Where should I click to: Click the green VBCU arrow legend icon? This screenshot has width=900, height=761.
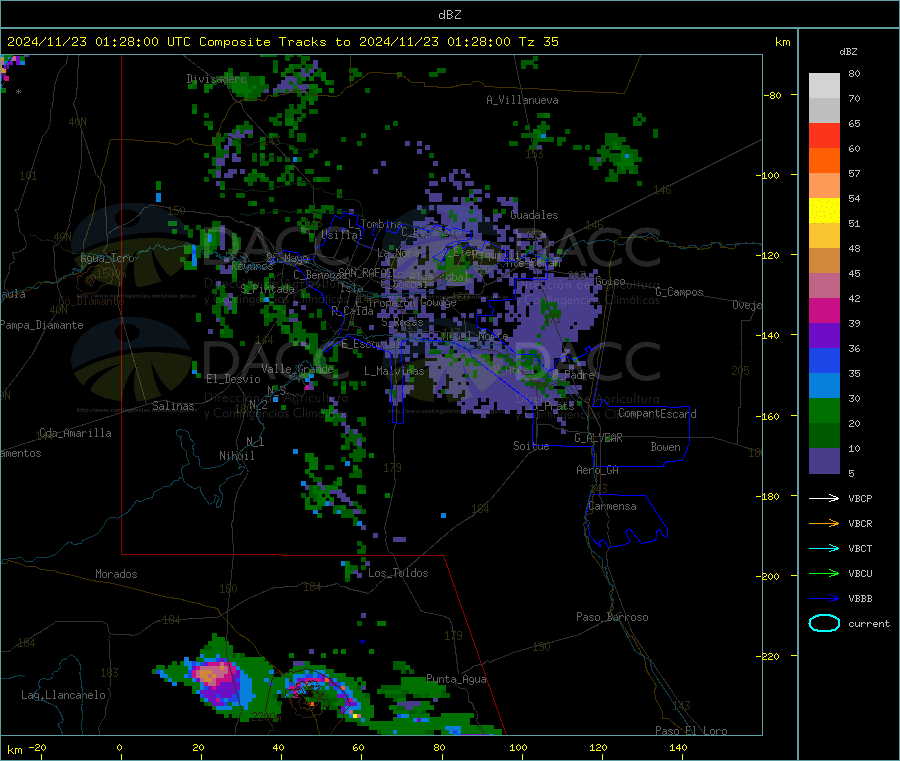click(x=824, y=573)
